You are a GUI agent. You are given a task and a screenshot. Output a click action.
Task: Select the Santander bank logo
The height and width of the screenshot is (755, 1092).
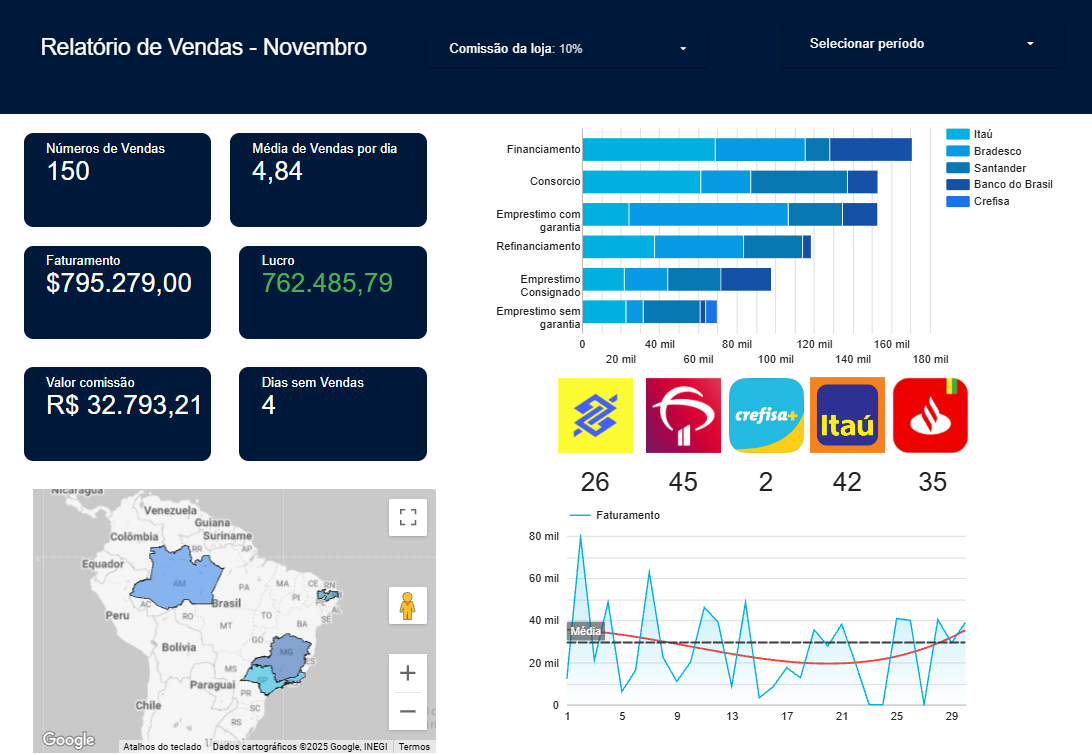coord(930,415)
